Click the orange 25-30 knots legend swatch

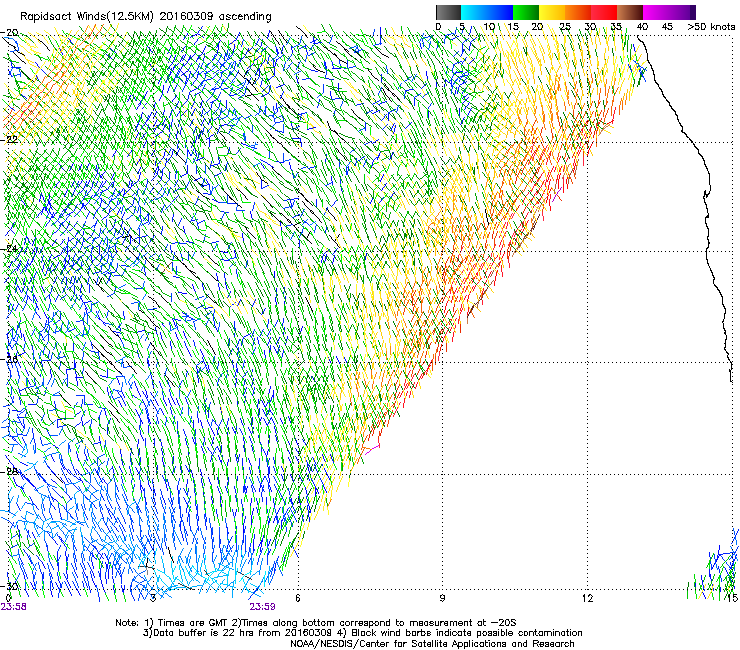[578, 12]
